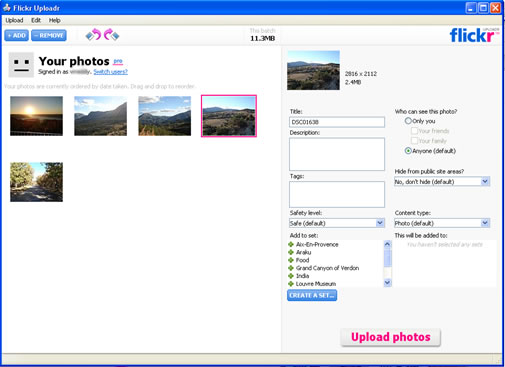Click the large preview image
This screenshot has height=367, width=505.
(313, 70)
